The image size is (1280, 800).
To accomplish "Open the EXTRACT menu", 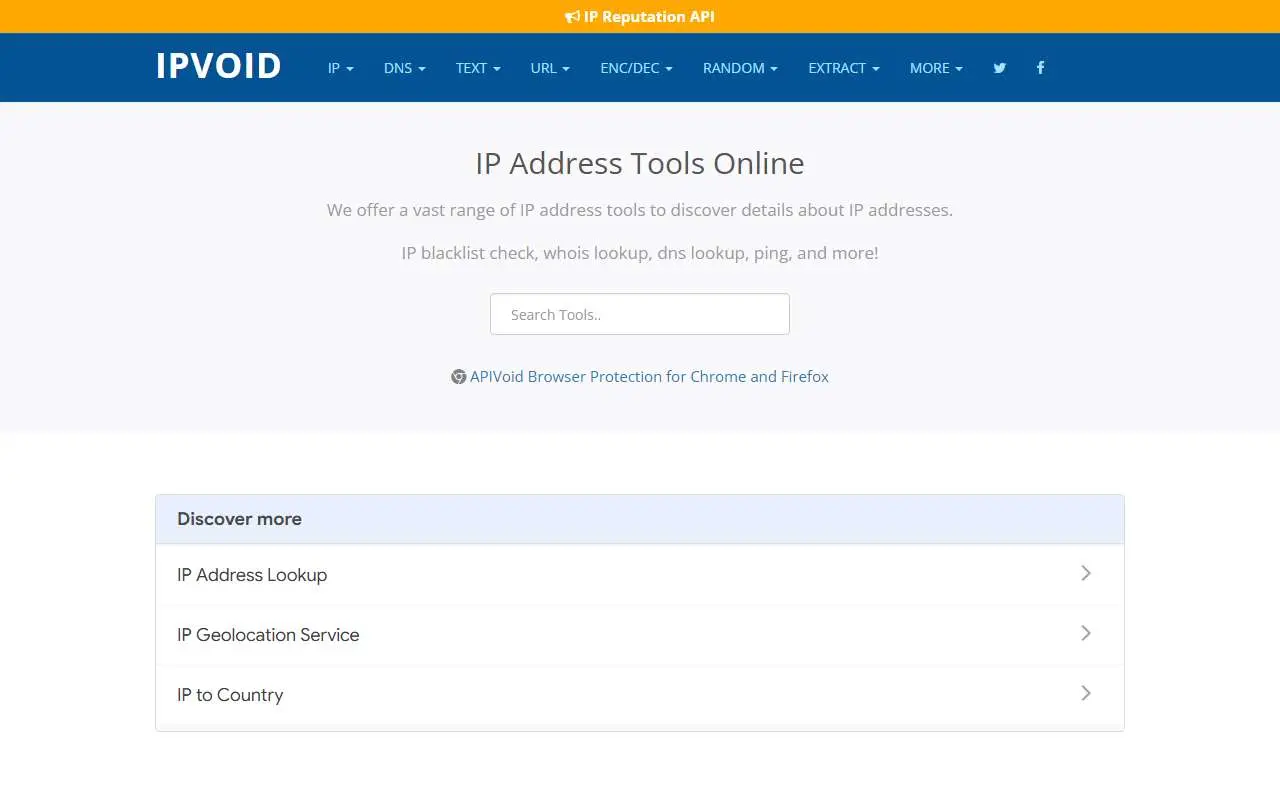I will [844, 68].
